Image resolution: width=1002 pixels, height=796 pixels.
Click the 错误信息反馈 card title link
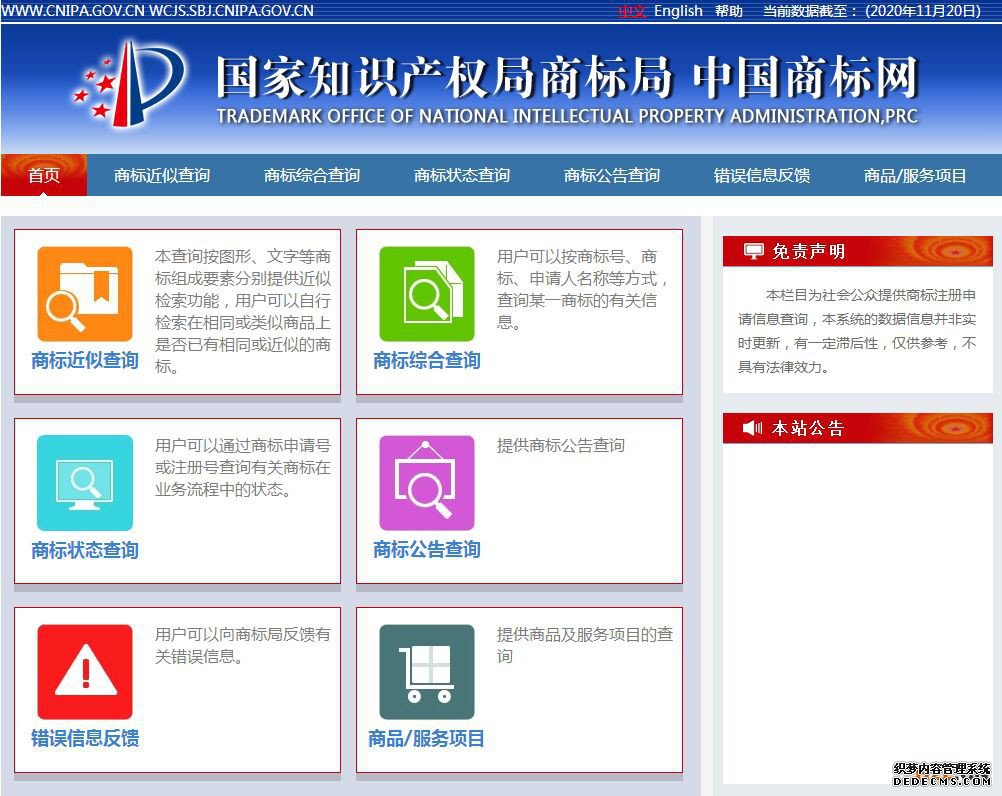point(85,738)
